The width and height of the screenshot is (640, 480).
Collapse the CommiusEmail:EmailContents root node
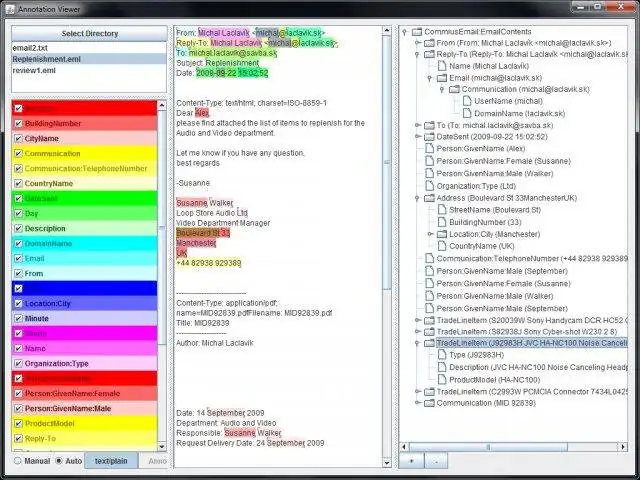[x=404, y=32]
